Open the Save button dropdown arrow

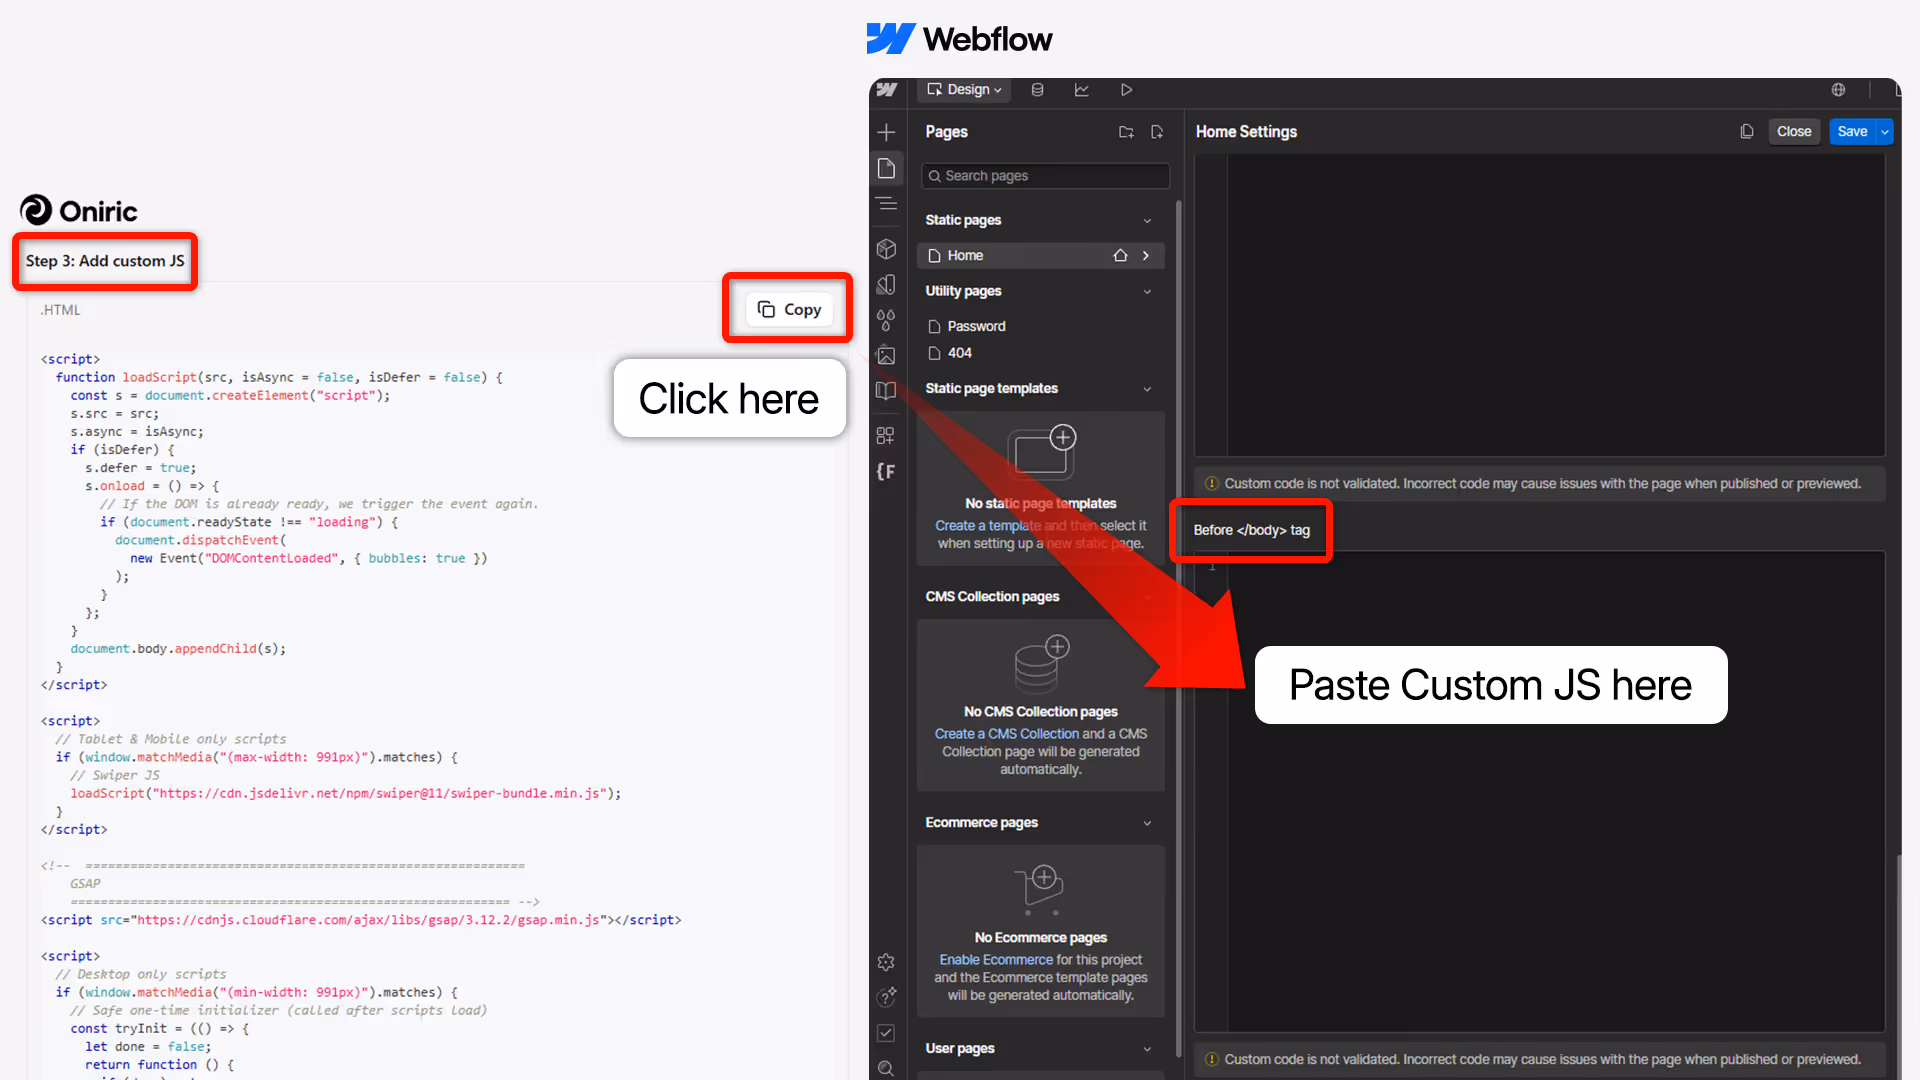click(1885, 132)
